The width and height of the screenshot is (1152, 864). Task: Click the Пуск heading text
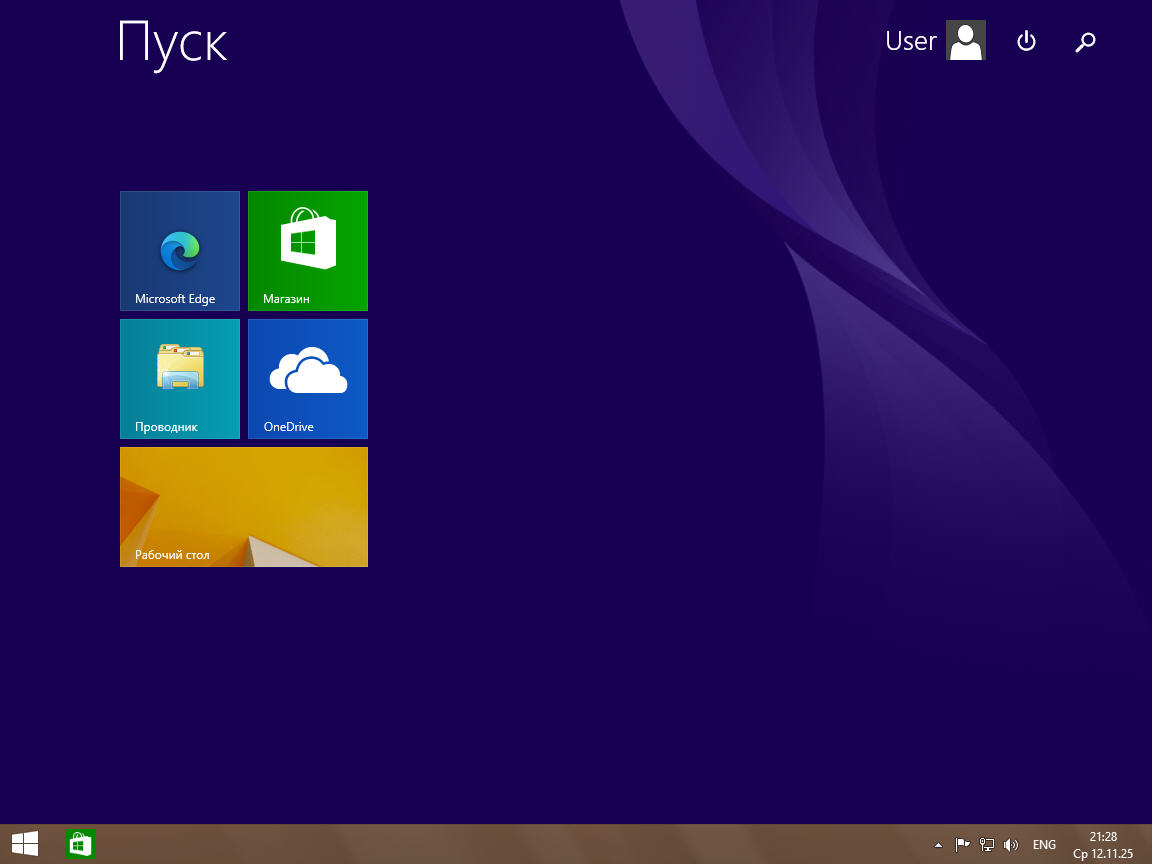(x=173, y=43)
